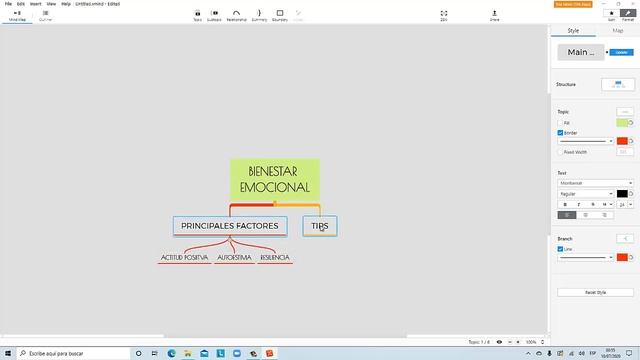
Task: Toggle italic text formatting
Action: tap(579, 204)
